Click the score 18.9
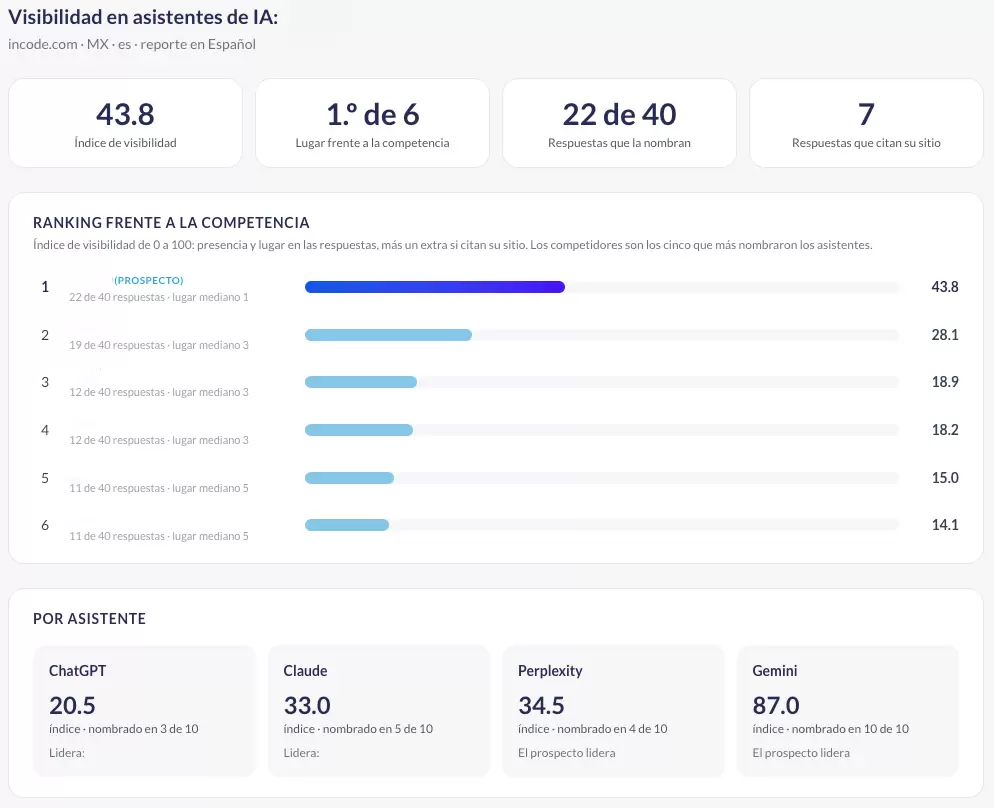This screenshot has width=994, height=808. [x=945, y=382]
